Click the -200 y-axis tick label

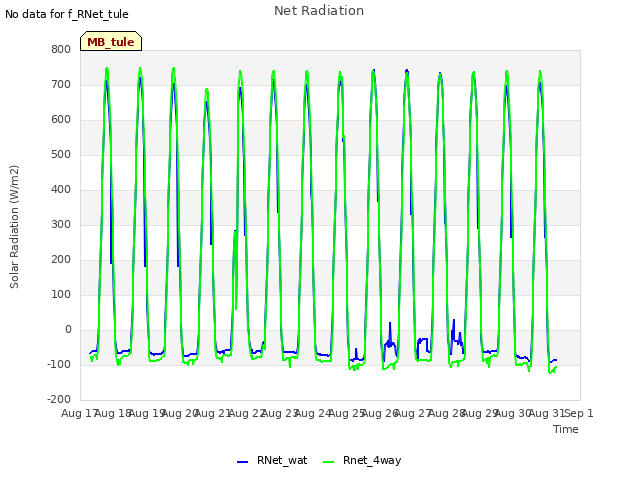pos(59,400)
